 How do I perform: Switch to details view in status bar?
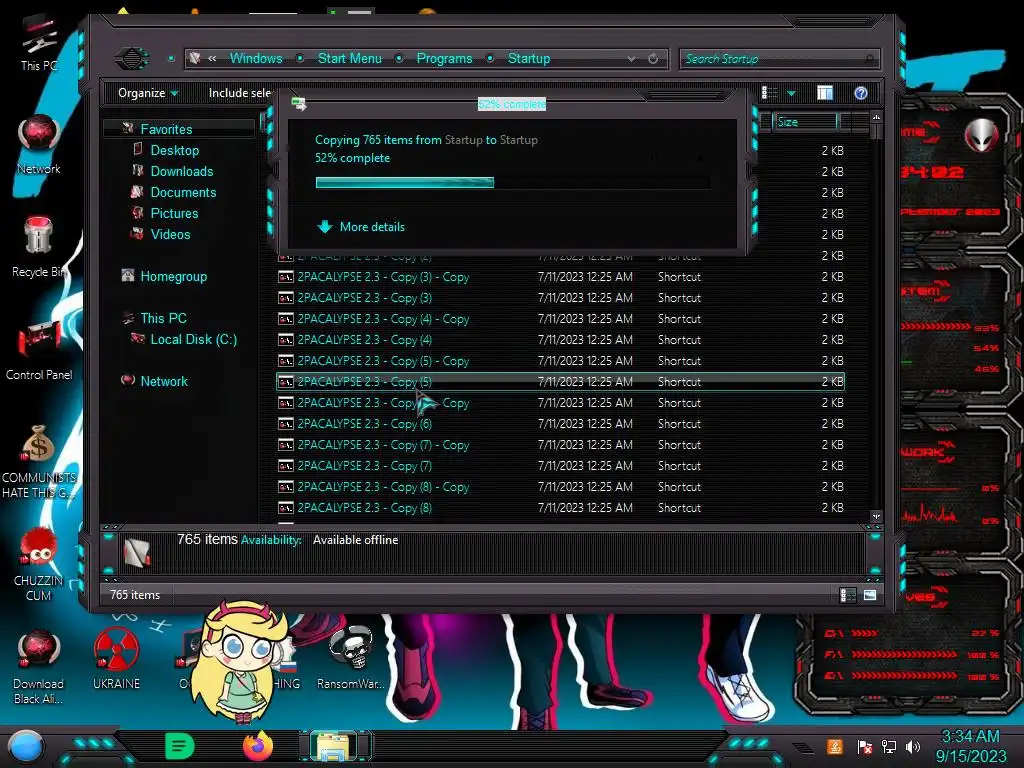pos(848,595)
